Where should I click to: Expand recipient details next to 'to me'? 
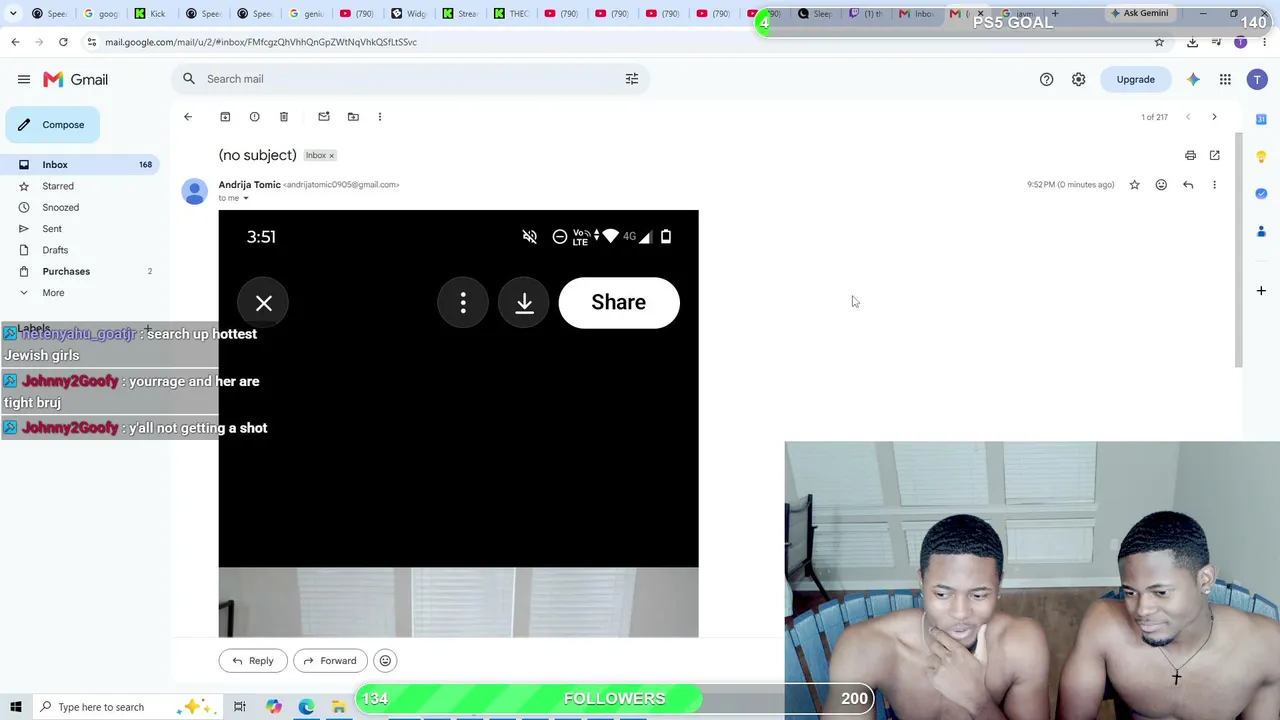[x=246, y=198]
